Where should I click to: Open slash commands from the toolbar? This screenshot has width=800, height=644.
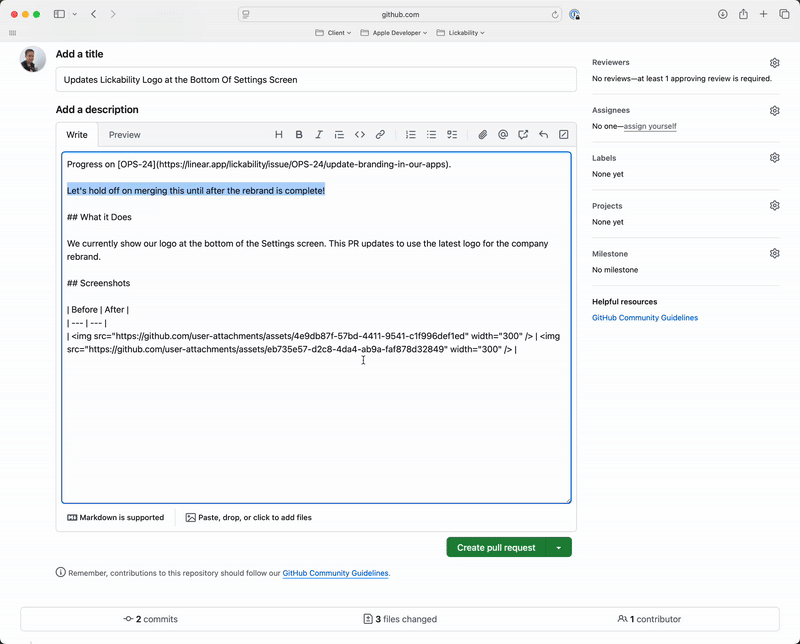(564, 135)
